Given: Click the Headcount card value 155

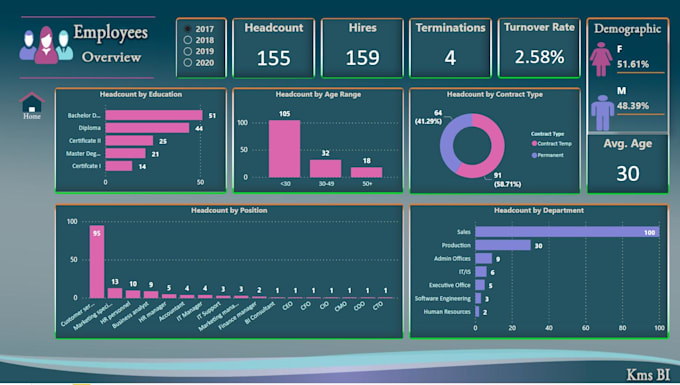Looking at the screenshot, I should (x=273, y=58).
